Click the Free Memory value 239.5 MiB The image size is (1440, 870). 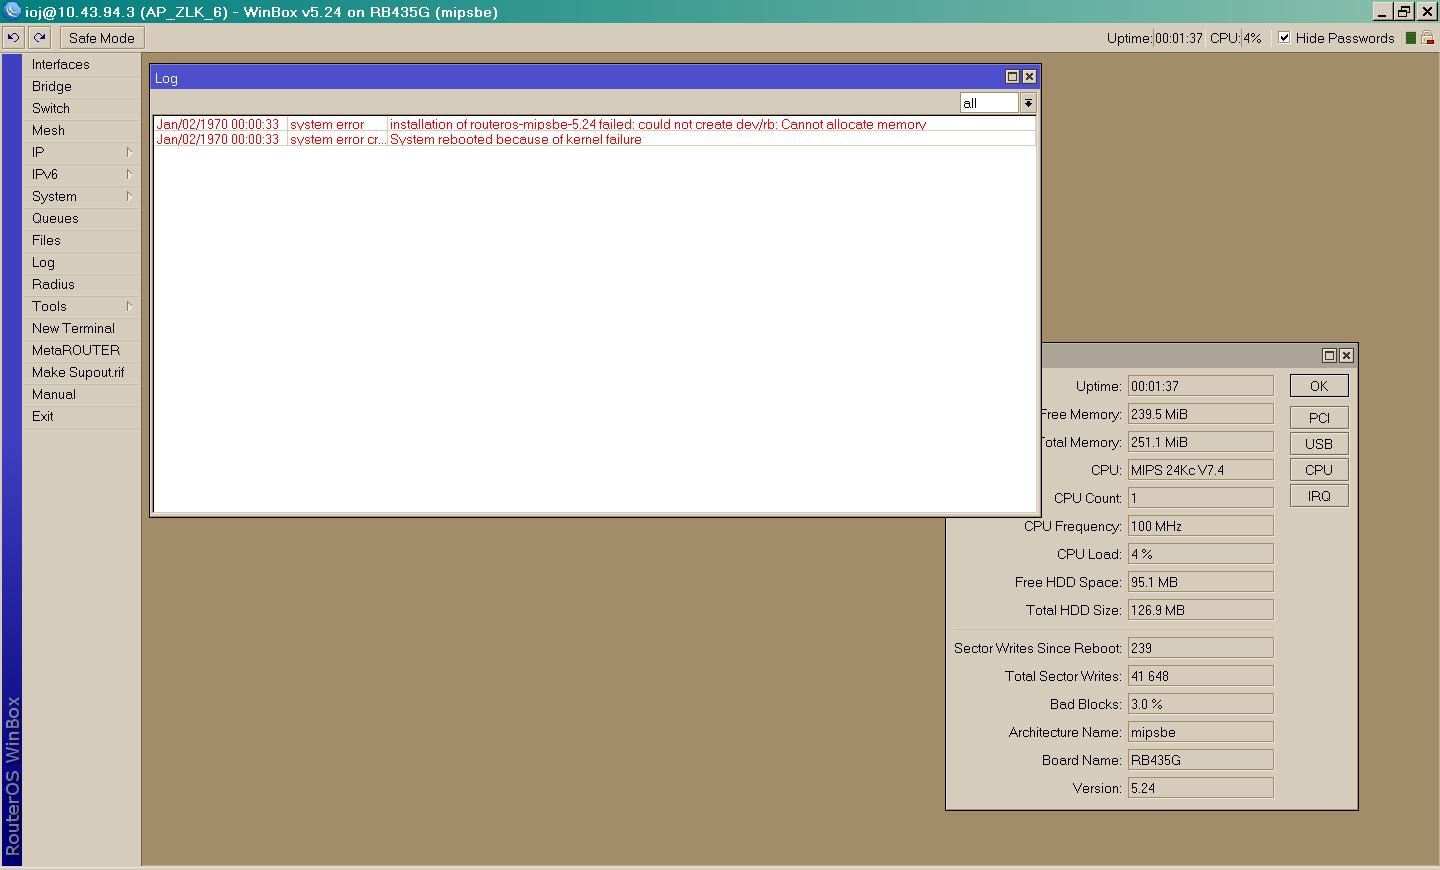pos(1201,414)
